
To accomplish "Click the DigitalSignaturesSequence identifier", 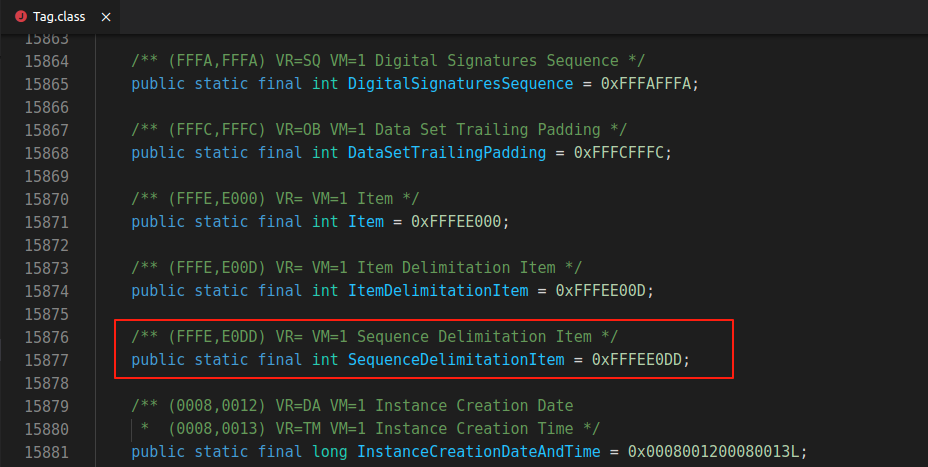I will (x=460, y=84).
